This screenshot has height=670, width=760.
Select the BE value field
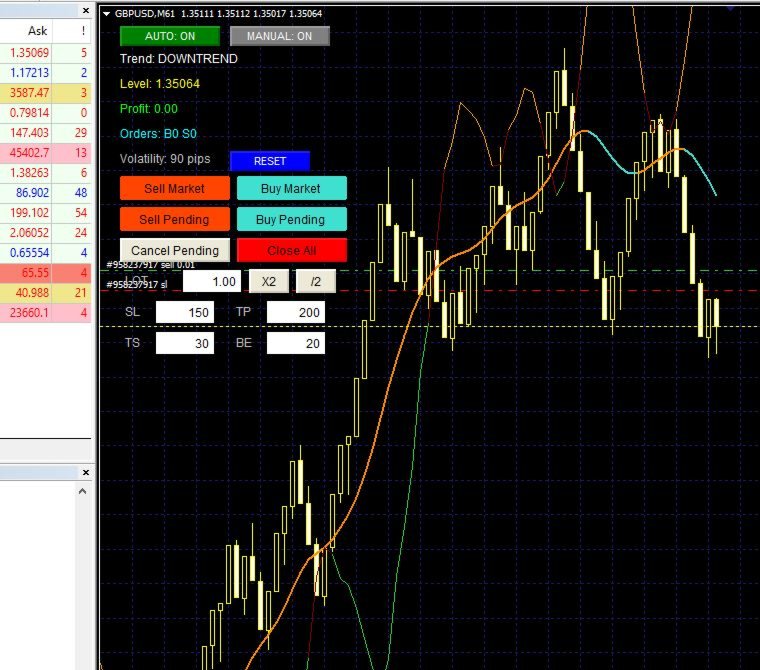pos(296,343)
